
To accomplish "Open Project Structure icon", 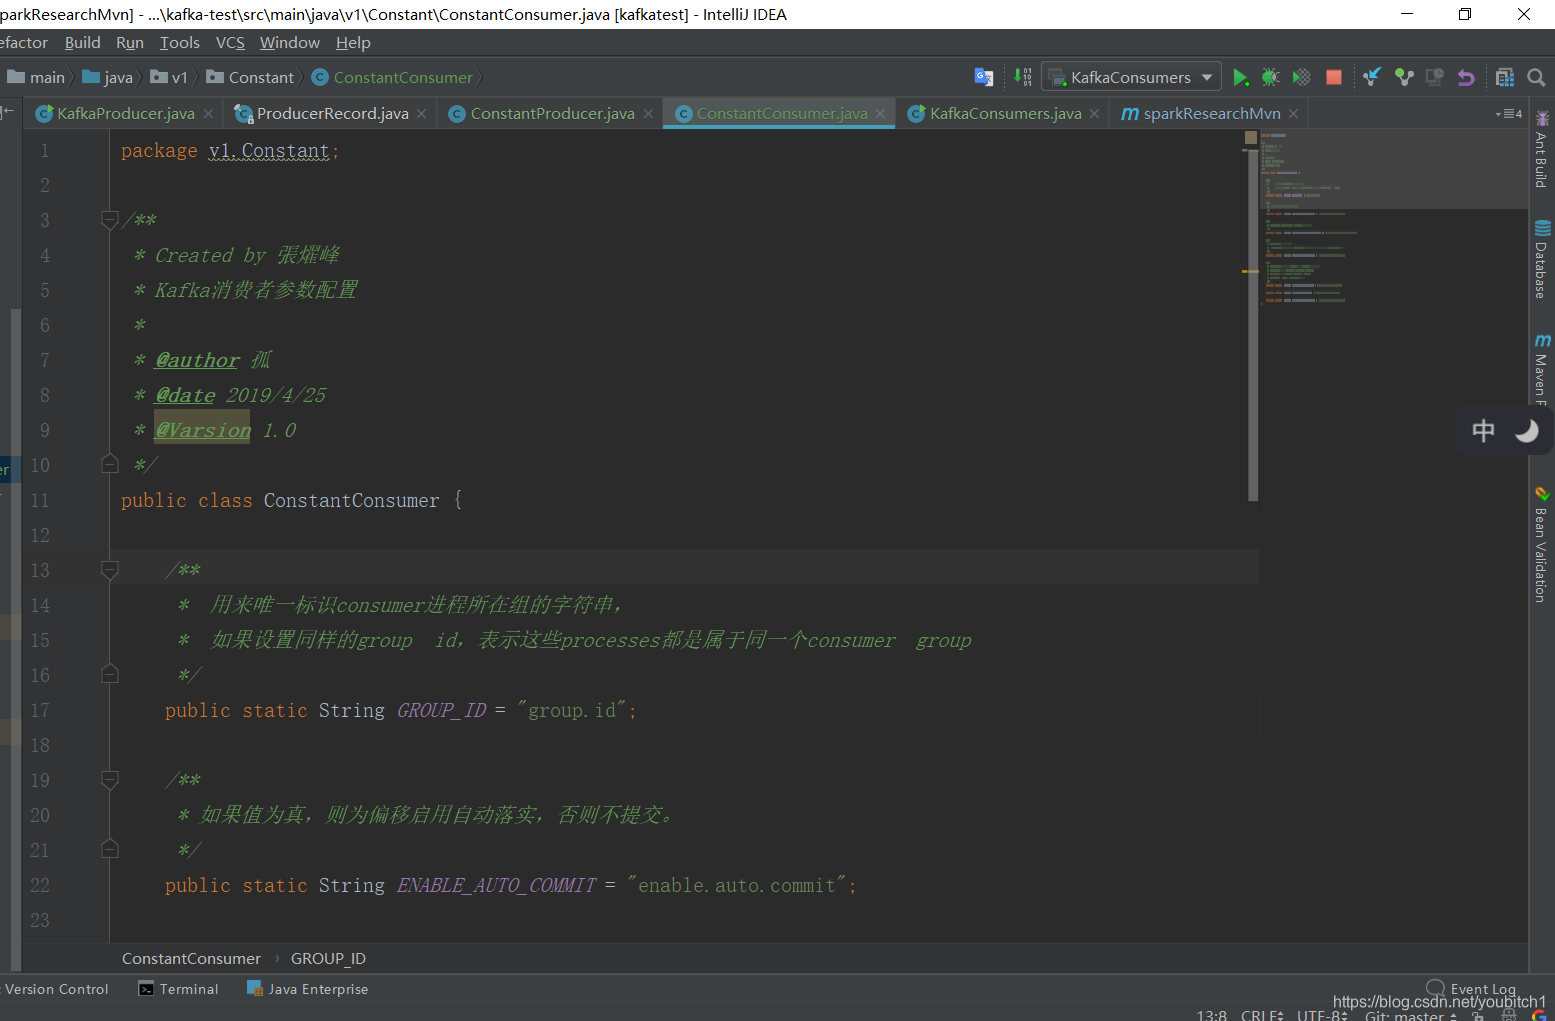I will tap(1505, 77).
